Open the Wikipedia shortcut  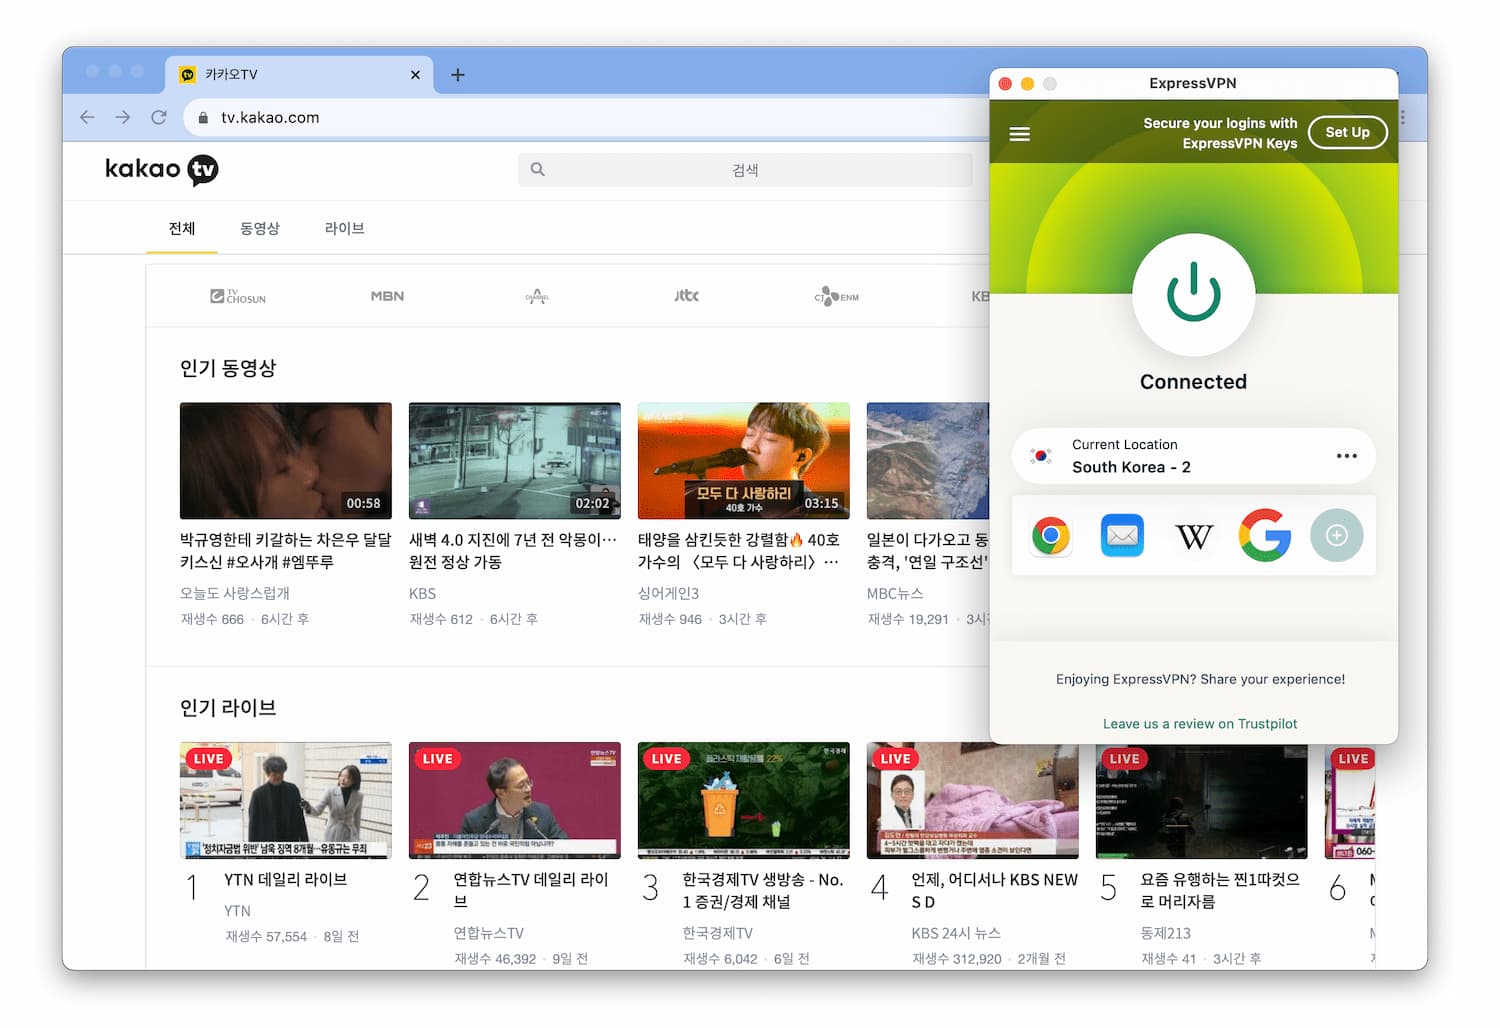click(x=1193, y=536)
